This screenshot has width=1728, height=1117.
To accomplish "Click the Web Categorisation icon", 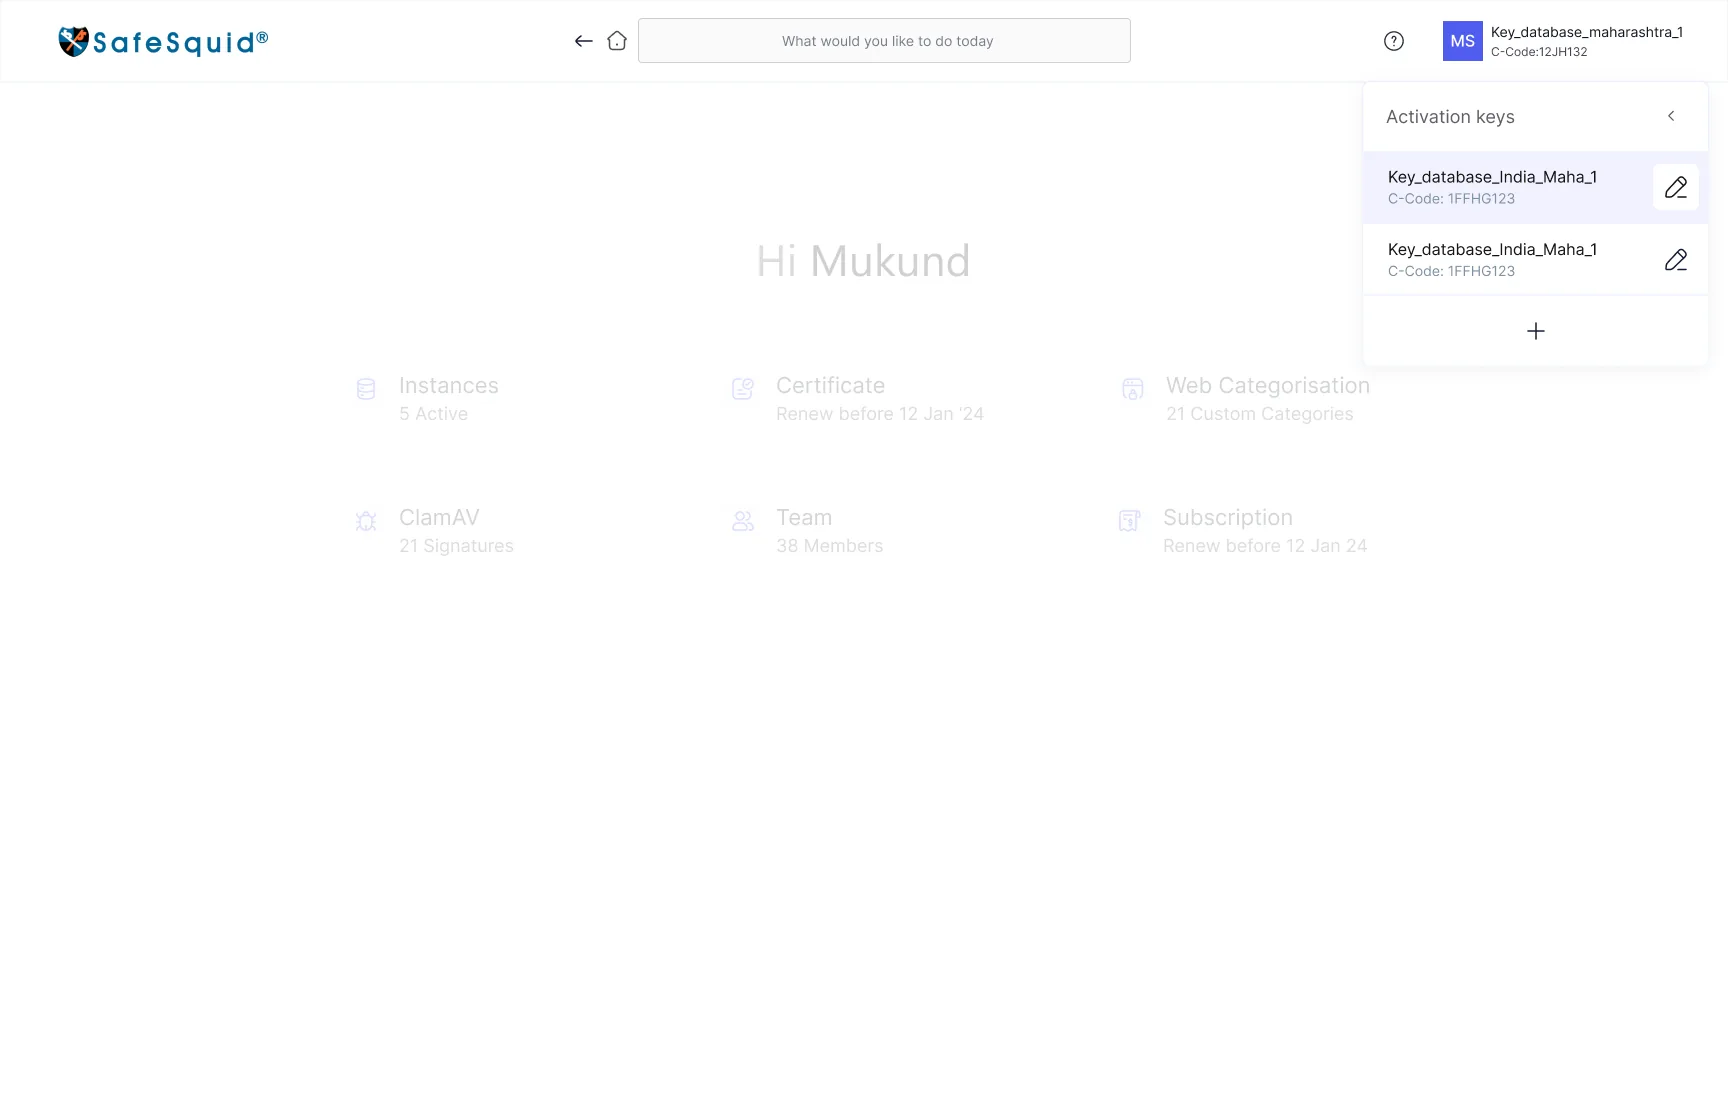I will (1133, 389).
